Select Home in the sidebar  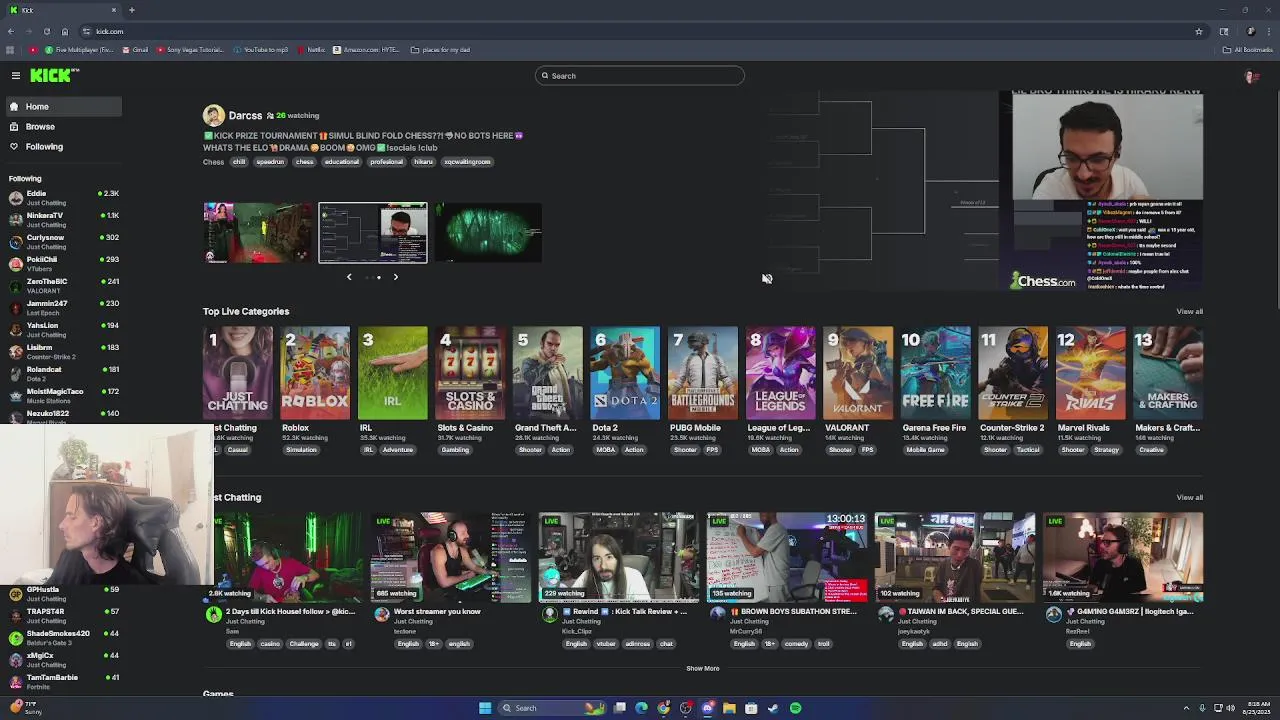pos(62,106)
